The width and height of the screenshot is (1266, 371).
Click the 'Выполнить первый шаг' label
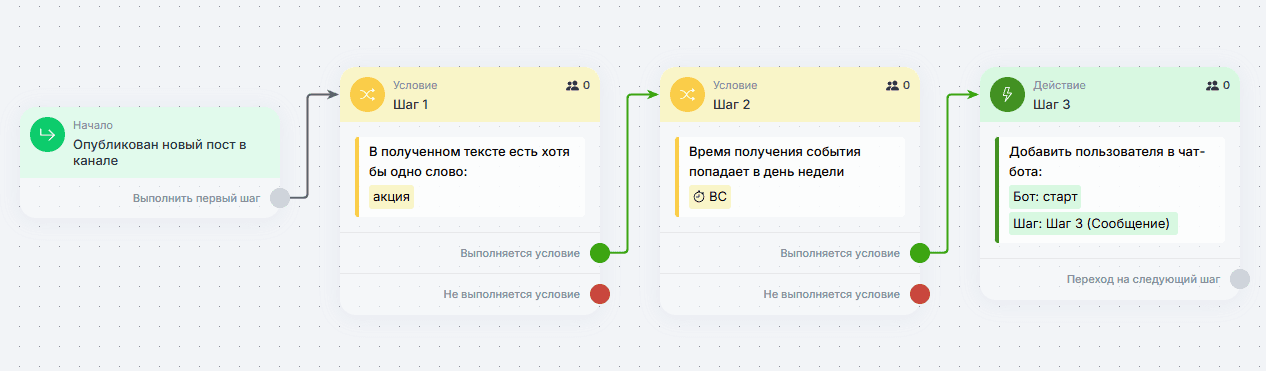(x=196, y=198)
